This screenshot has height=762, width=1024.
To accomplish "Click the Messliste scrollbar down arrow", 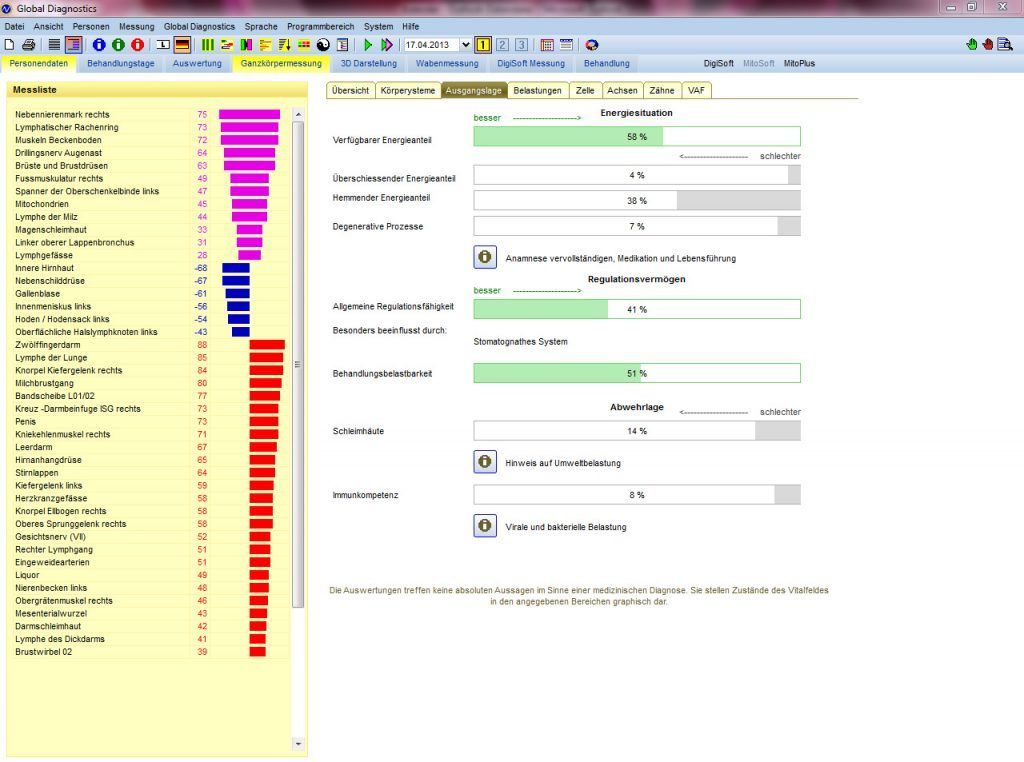I will pos(297,744).
